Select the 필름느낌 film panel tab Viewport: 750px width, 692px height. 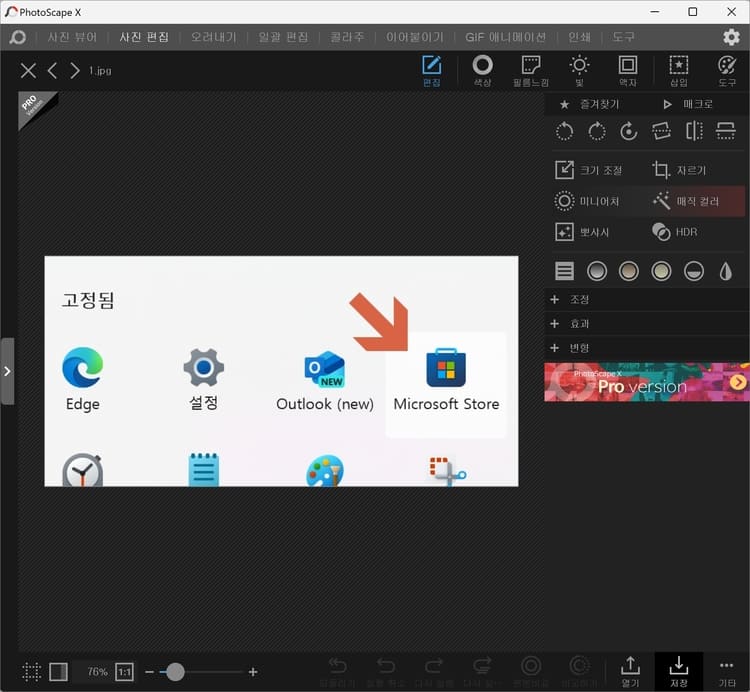pos(531,71)
